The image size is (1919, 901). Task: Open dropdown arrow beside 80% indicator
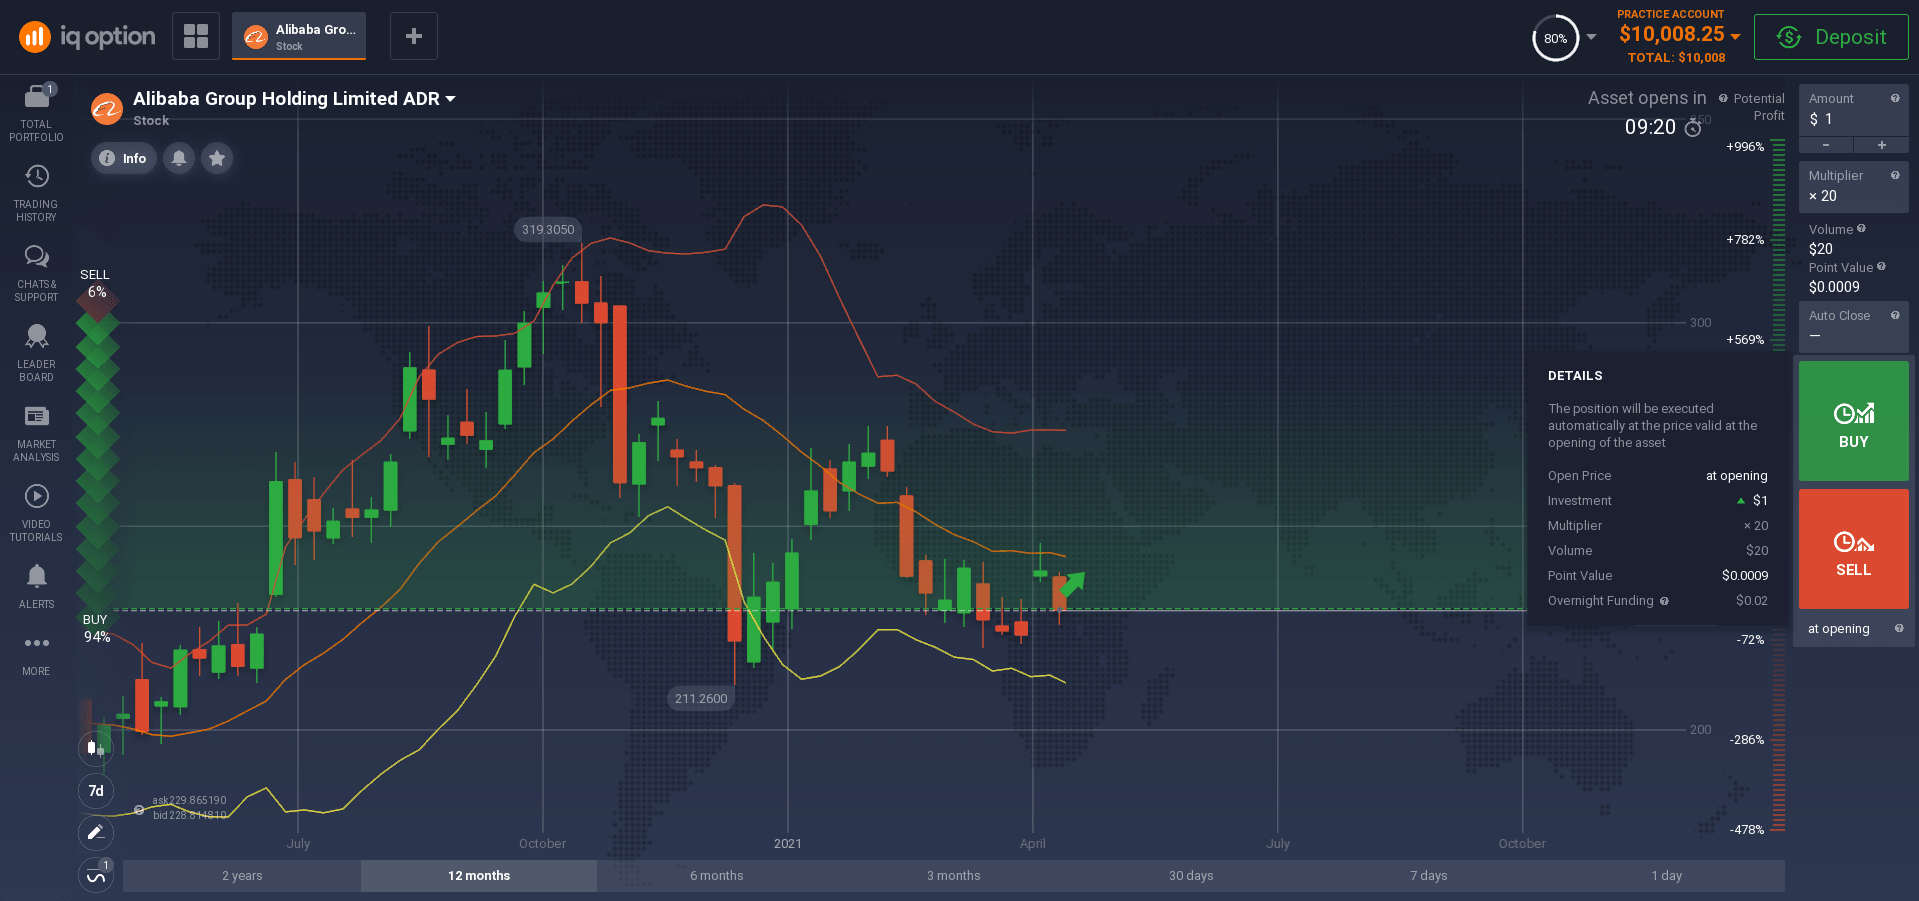1591,37
